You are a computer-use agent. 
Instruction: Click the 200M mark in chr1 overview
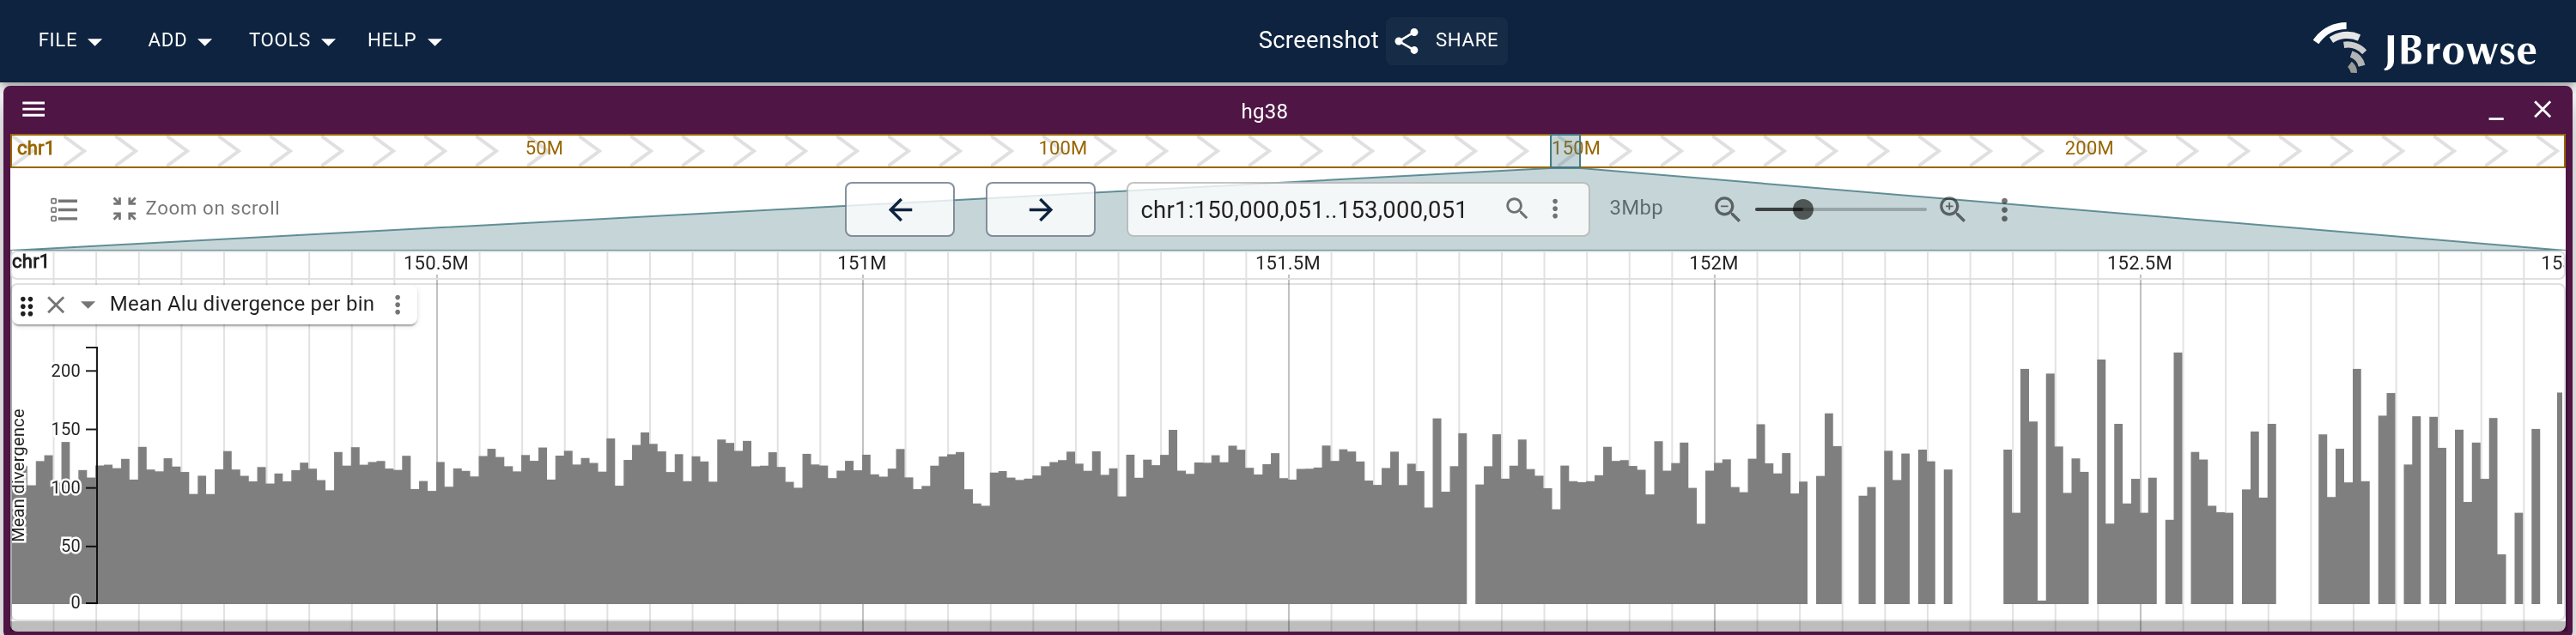[2088, 148]
